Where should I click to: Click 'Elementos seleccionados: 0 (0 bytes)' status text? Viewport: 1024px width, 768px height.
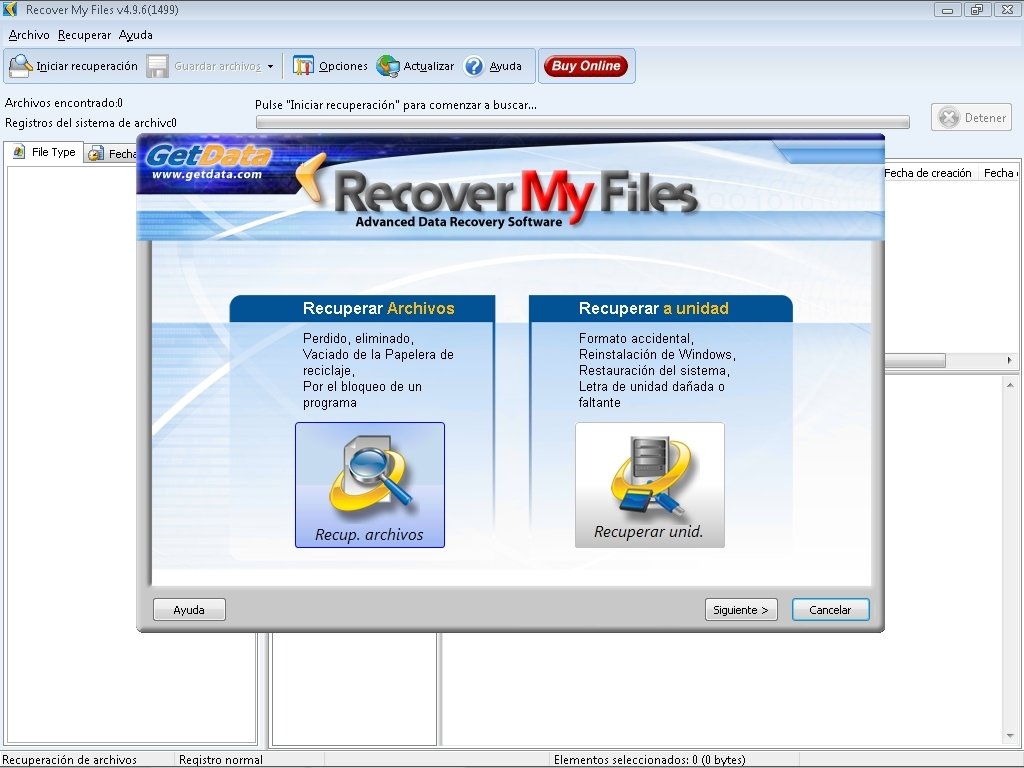(x=650, y=760)
